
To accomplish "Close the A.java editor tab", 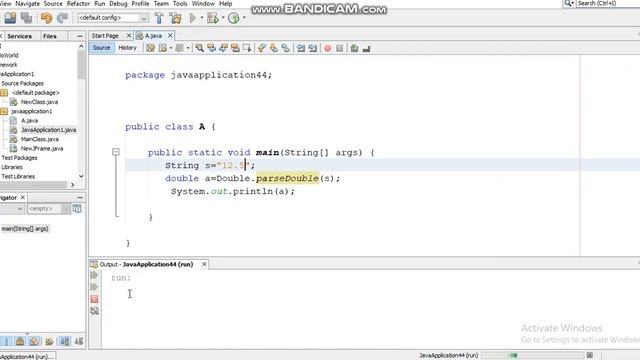I will pos(171,36).
